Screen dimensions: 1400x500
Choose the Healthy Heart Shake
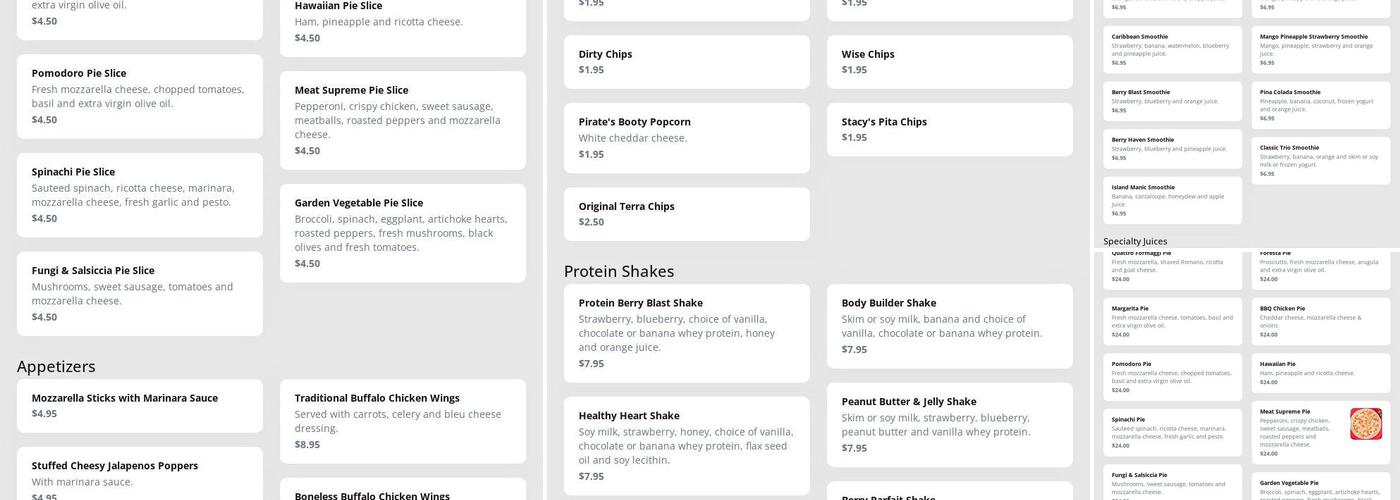[x=686, y=445]
